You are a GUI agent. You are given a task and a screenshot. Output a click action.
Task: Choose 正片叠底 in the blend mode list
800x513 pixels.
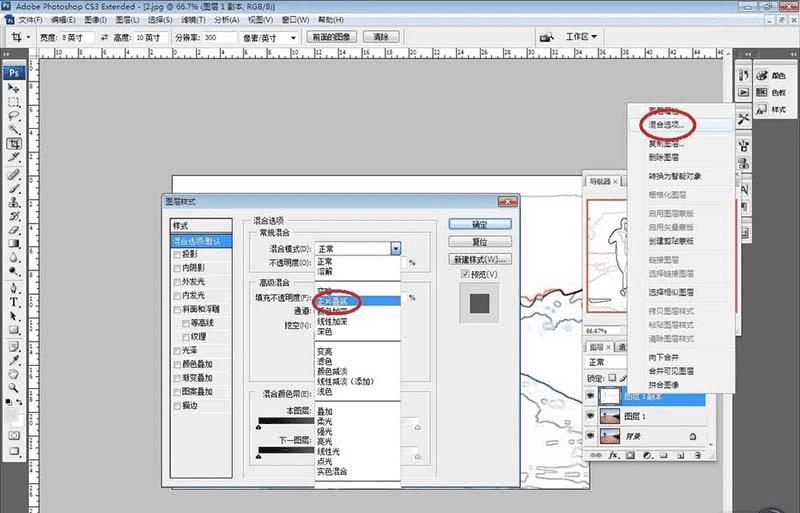click(357, 301)
